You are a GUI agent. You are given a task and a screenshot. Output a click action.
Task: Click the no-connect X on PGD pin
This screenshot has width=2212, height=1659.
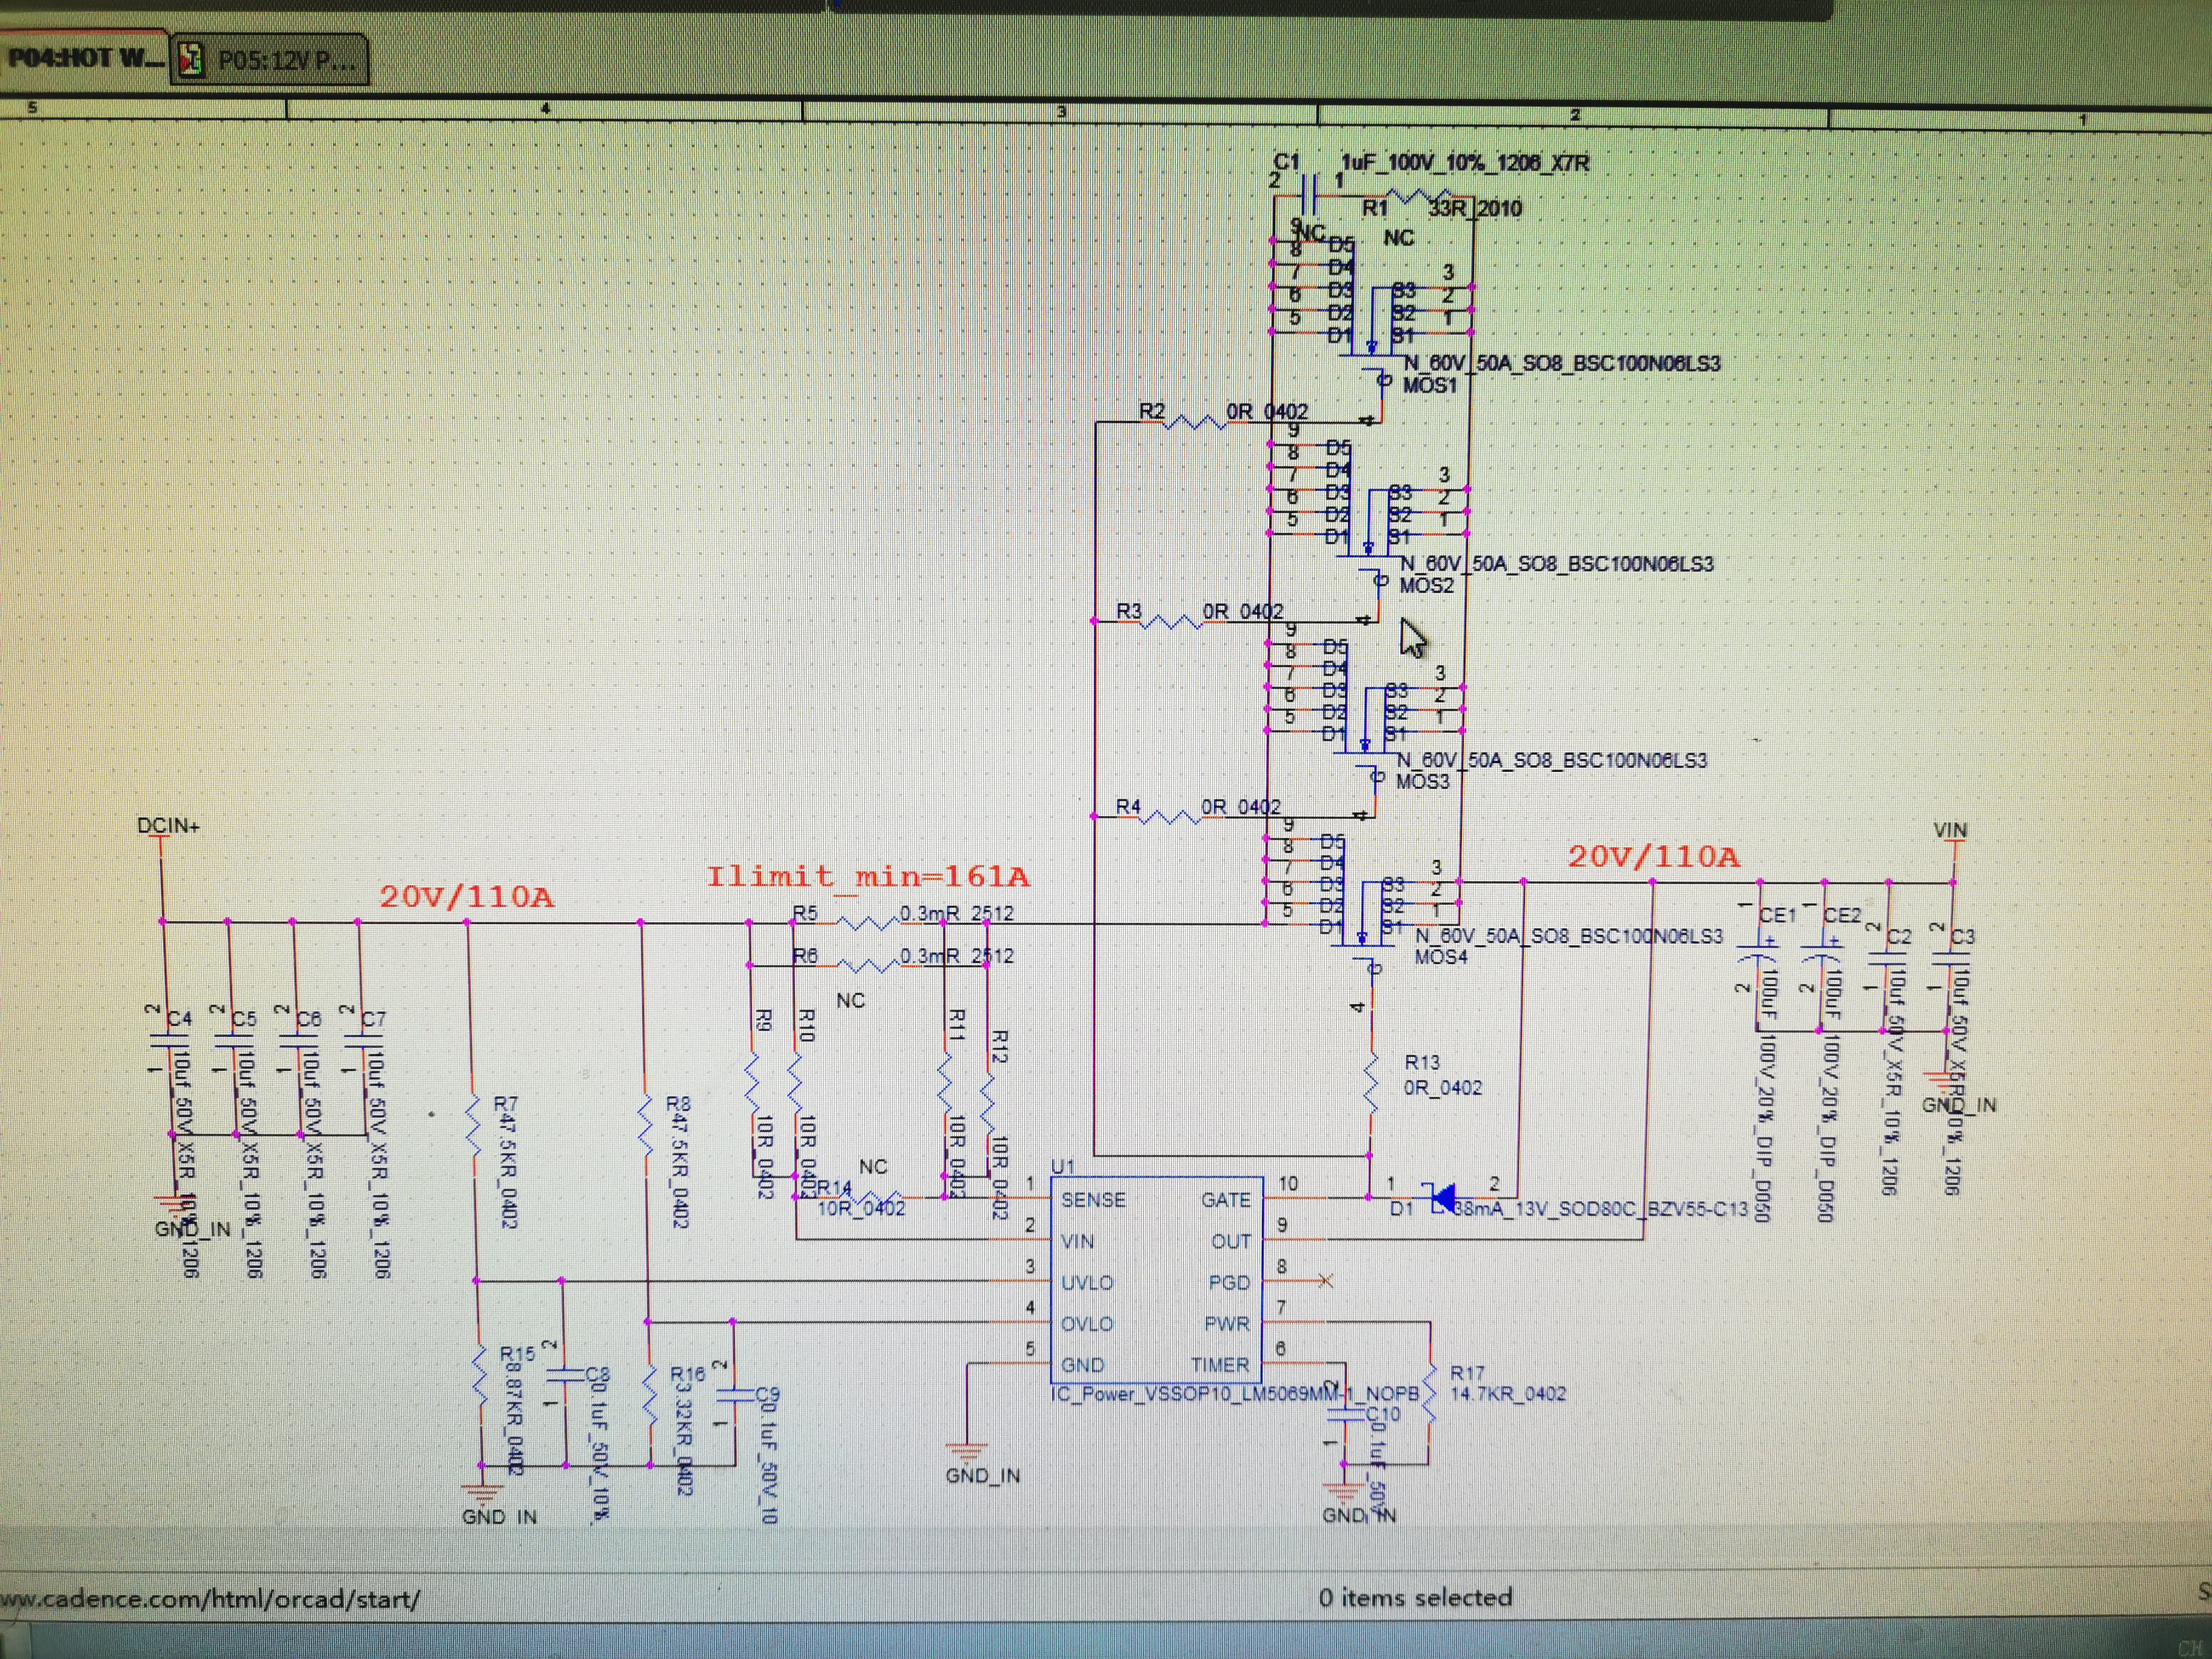tap(1325, 1281)
